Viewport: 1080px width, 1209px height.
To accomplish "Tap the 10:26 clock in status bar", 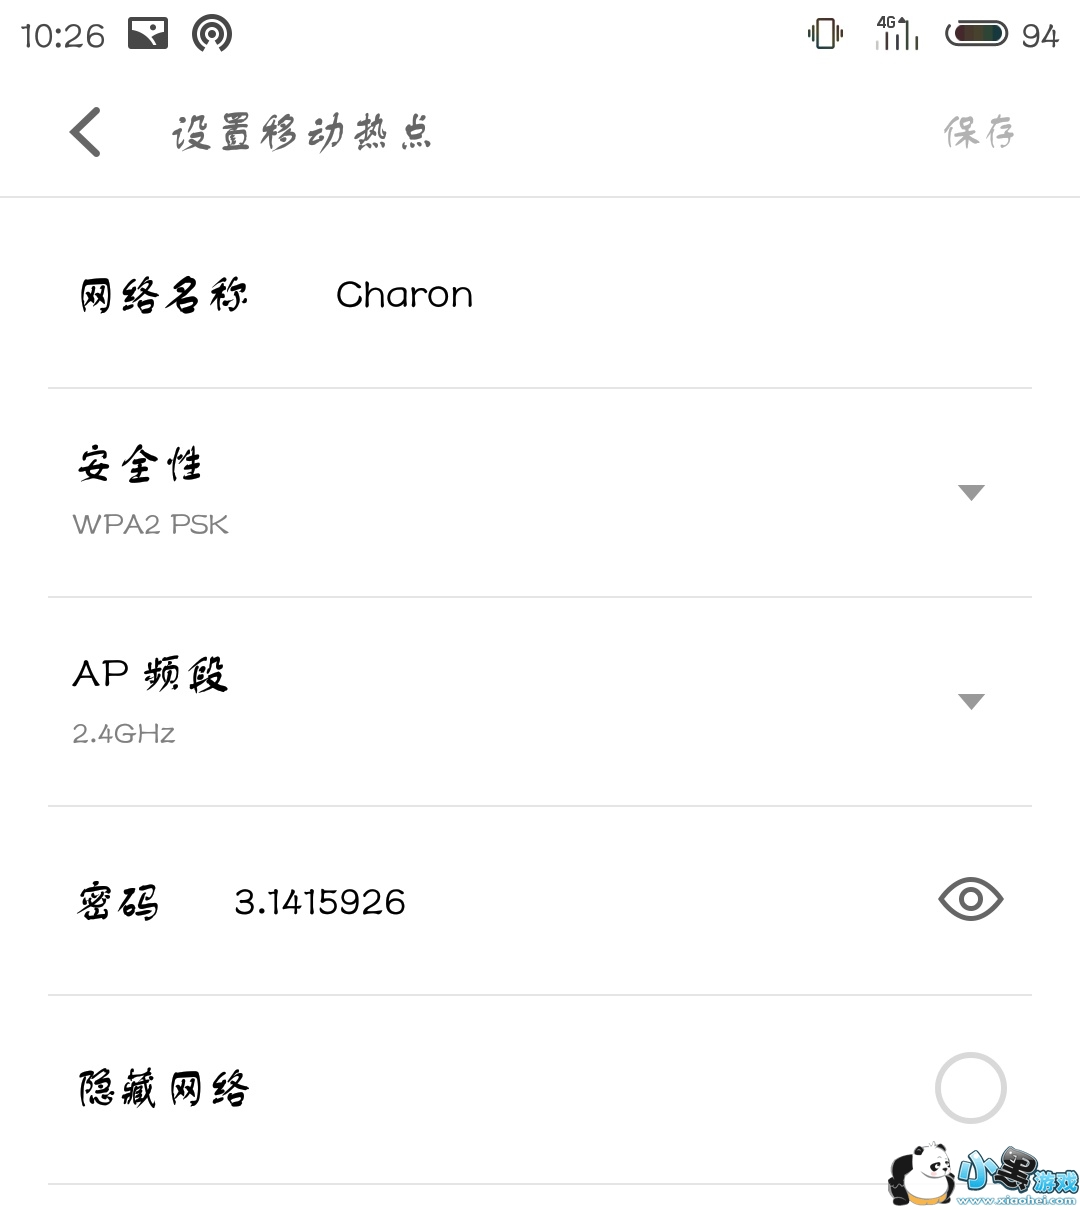I will (62, 36).
